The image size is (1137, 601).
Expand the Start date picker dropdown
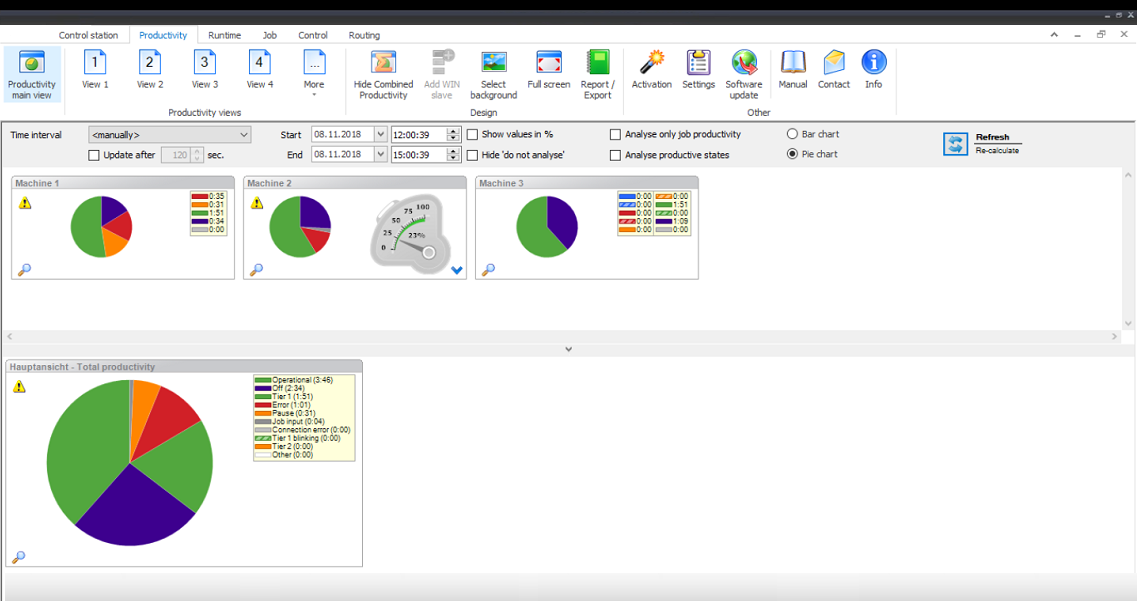click(380, 135)
